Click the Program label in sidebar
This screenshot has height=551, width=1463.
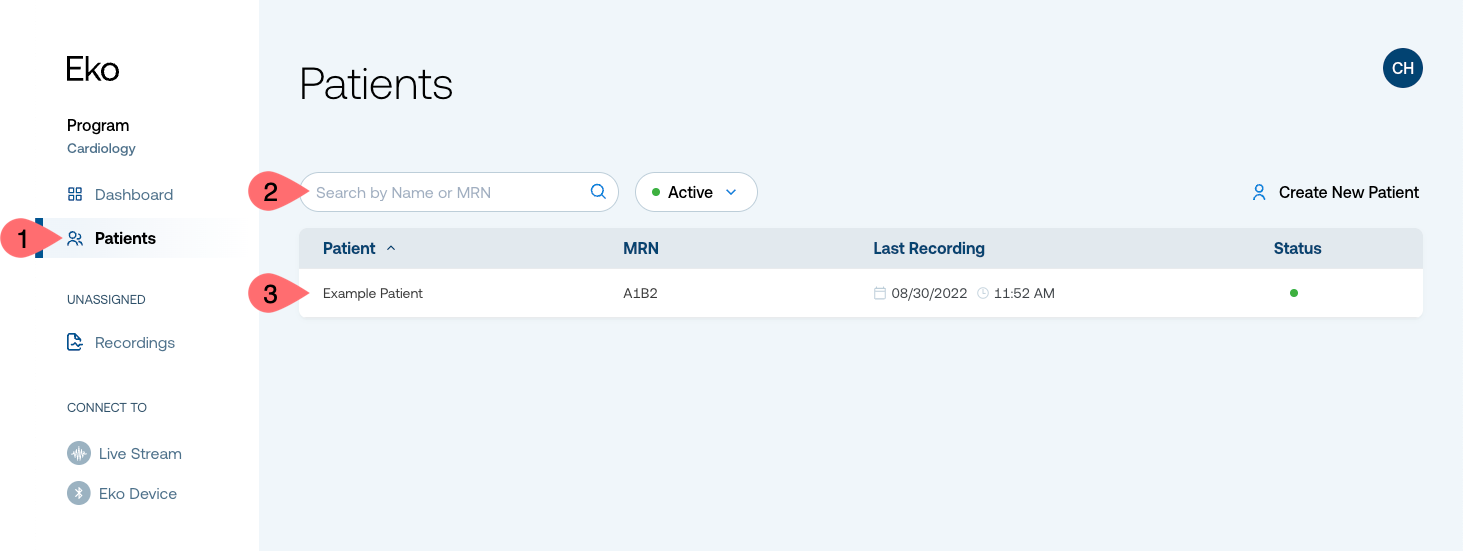tap(98, 125)
